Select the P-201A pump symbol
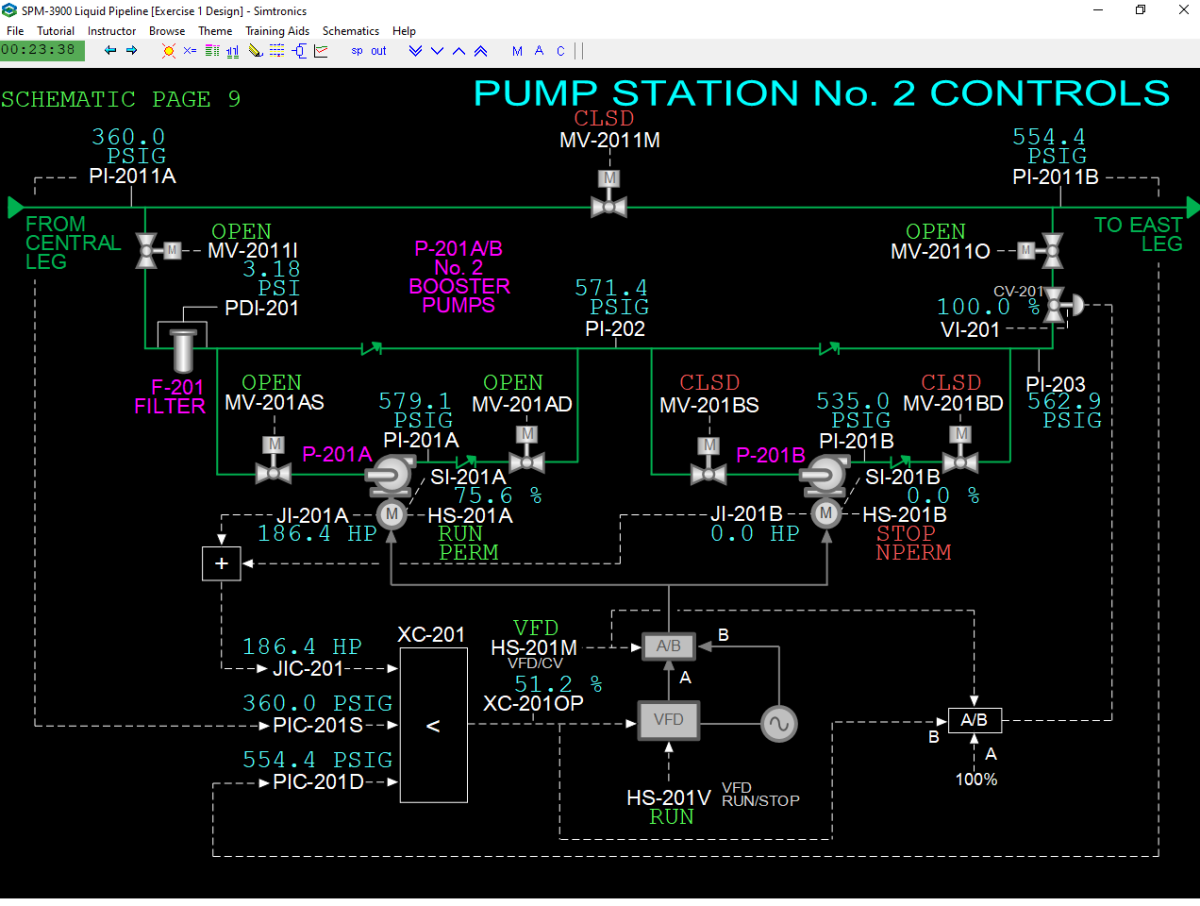The image size is (1200, 906). click(x=391, y=476)
